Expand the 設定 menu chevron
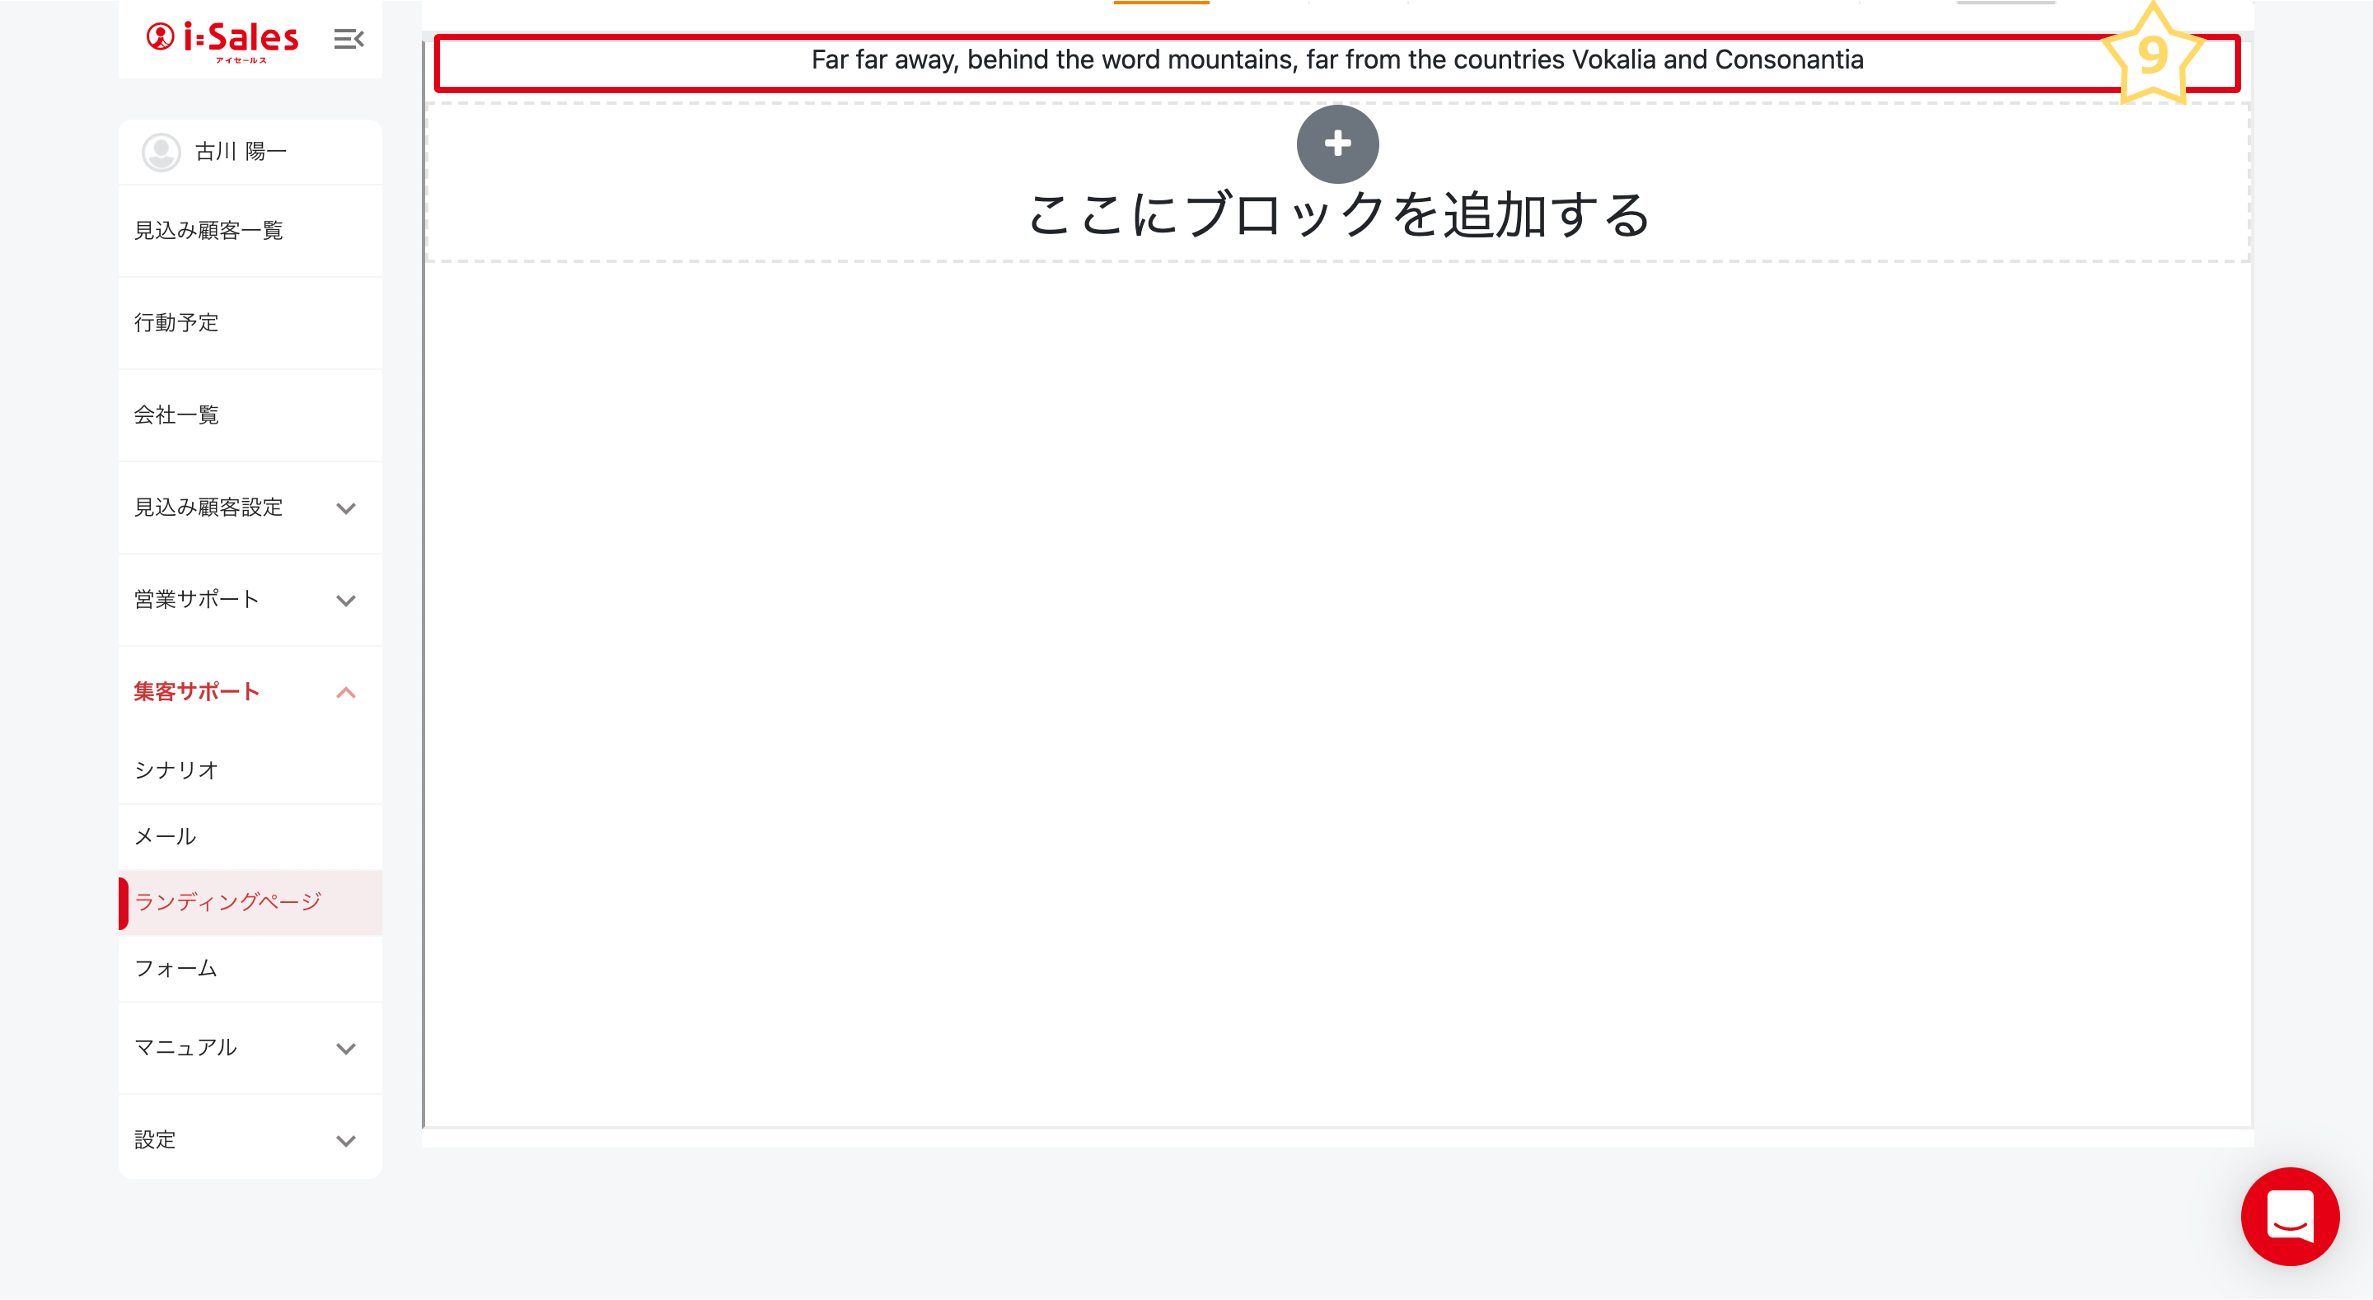Screen dimensions: 2373x1300 pyautogui.click(x=346, y=1140)
